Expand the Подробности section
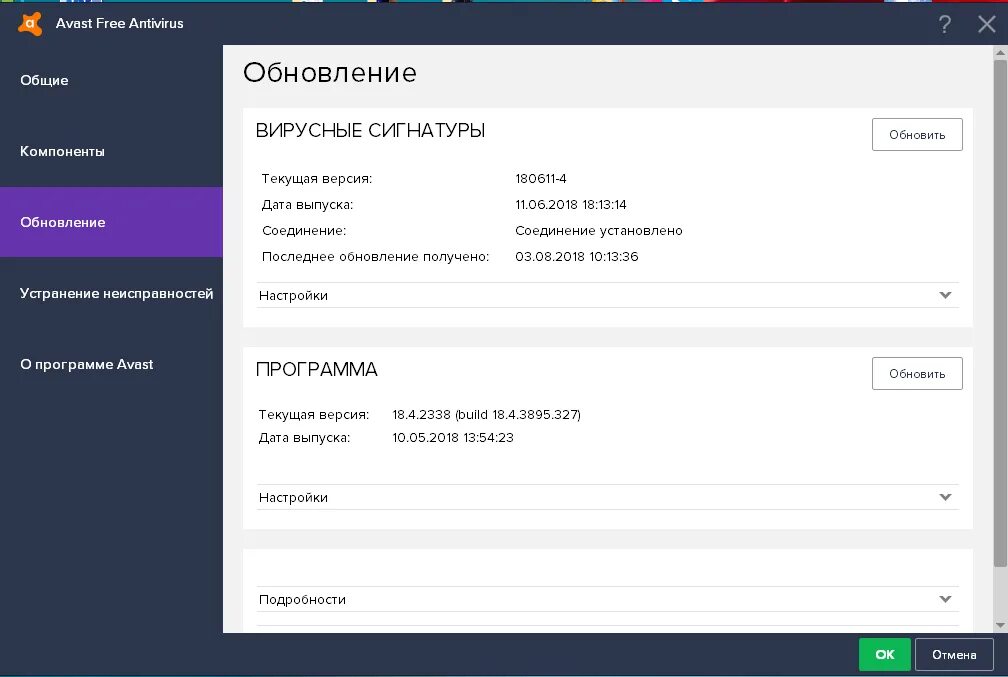Screen dimensions: 1008x677 608,599
